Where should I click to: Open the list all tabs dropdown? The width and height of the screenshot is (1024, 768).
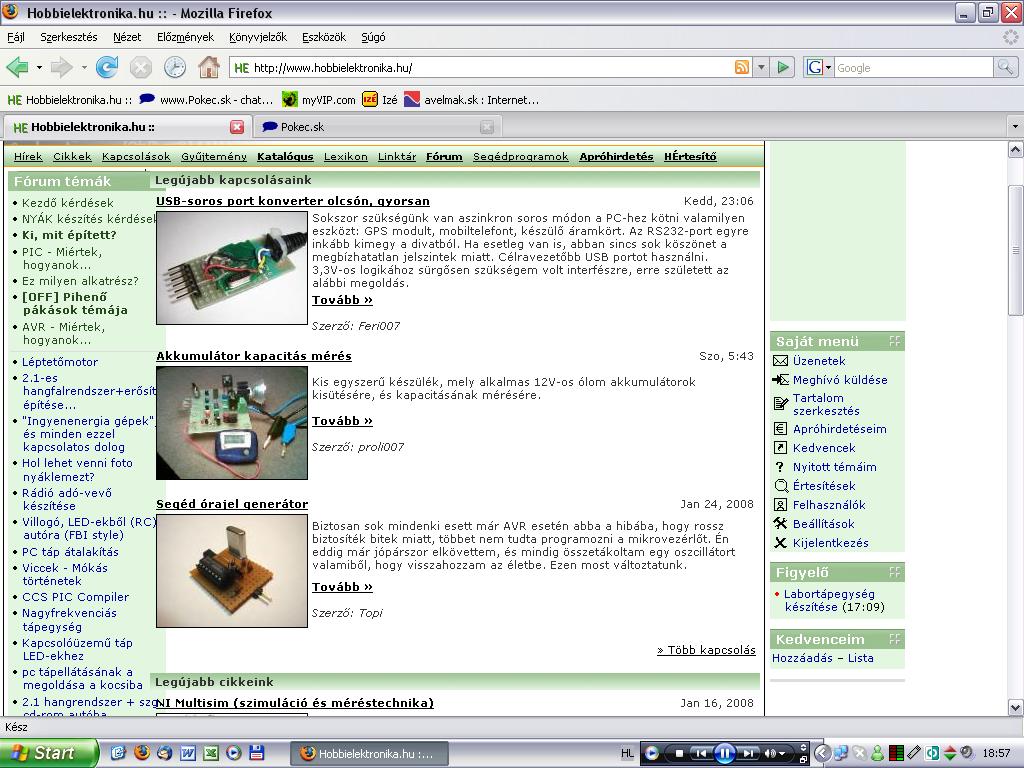pos(1014,126)
